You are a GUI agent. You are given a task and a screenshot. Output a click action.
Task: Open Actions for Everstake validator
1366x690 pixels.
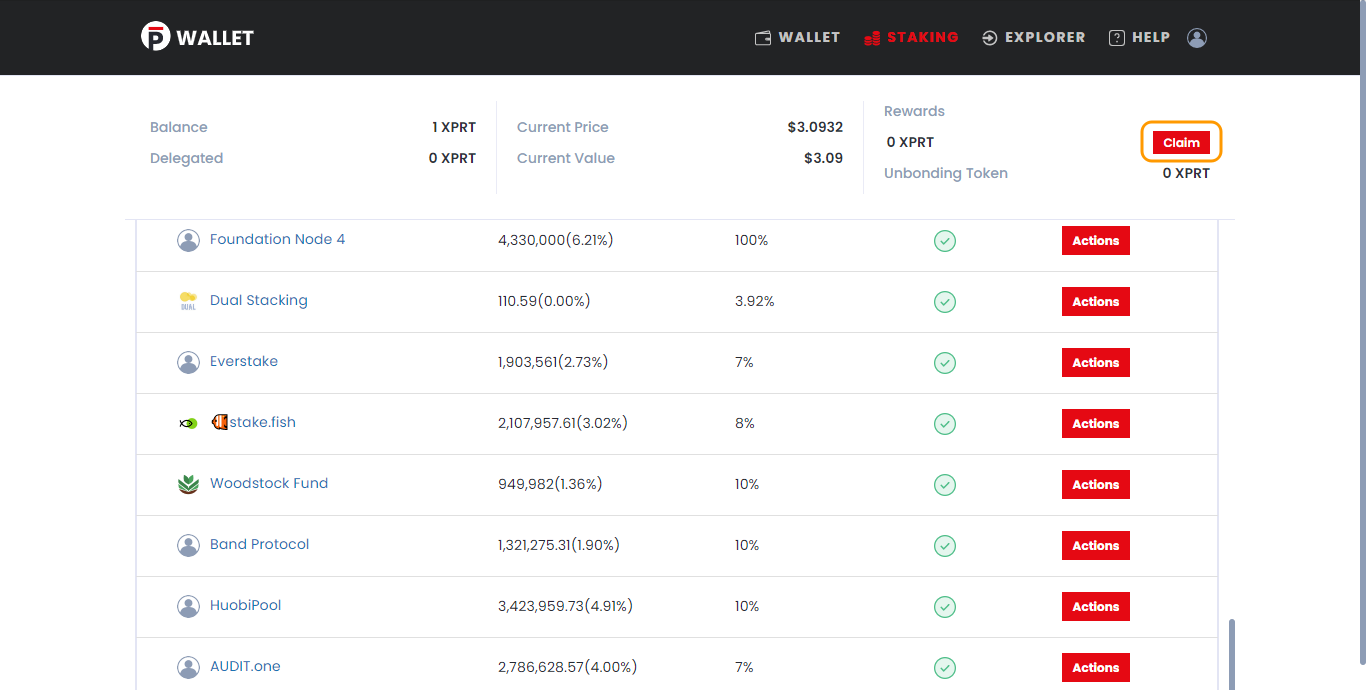pos(1096,363)
